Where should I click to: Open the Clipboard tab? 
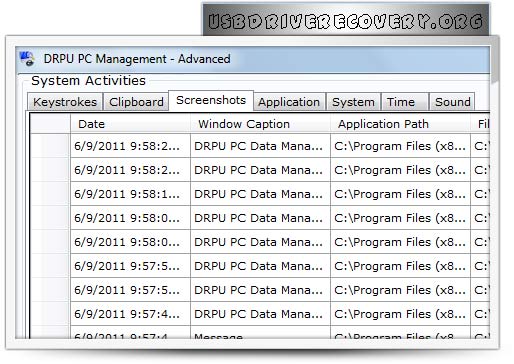tap(136, 102)
